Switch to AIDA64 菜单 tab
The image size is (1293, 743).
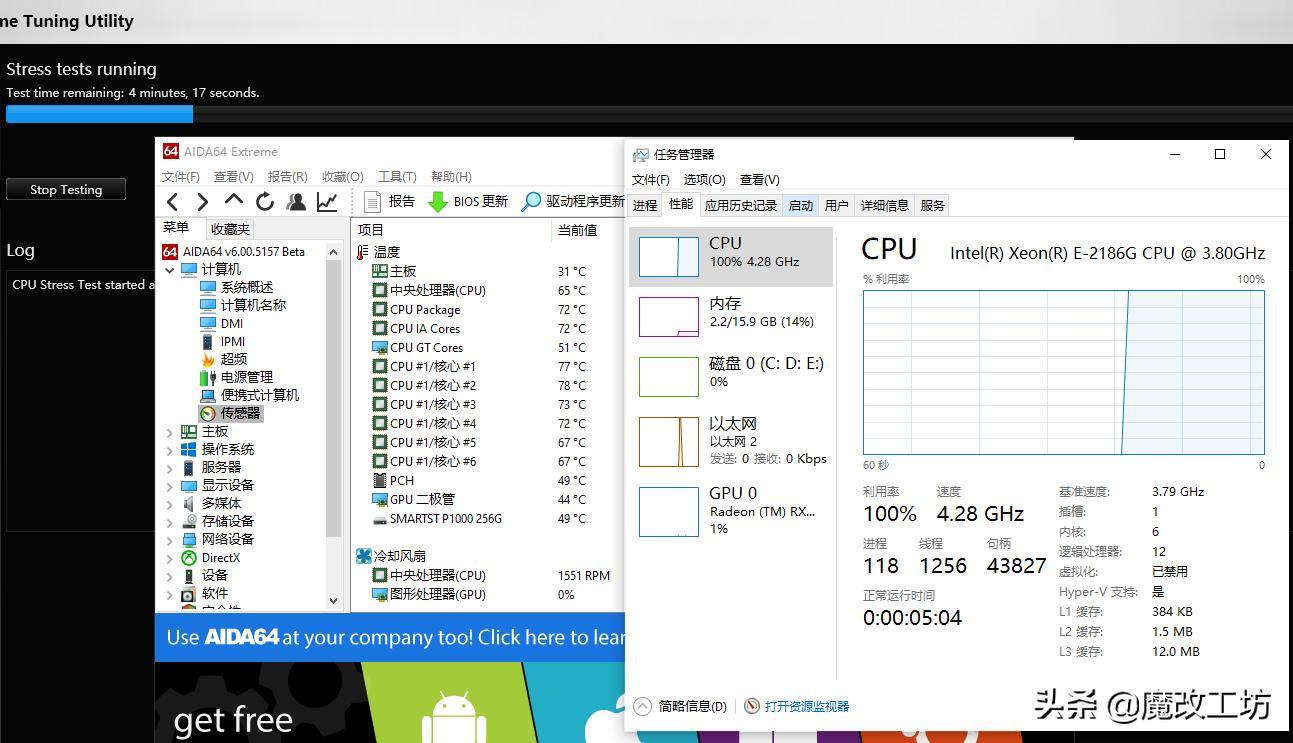tap(176, 228)
